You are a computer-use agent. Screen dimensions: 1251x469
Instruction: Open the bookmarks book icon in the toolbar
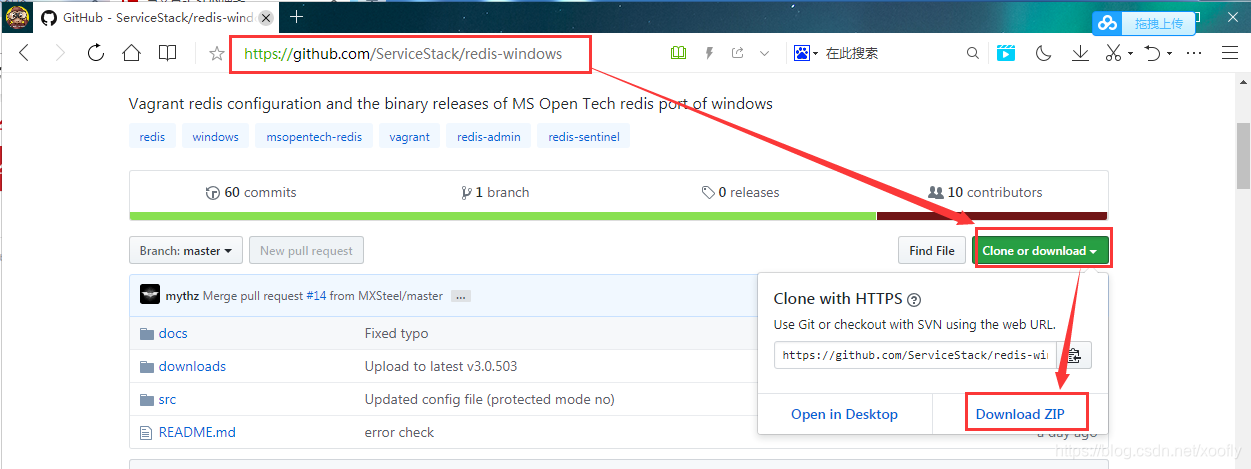pos(168,54)
